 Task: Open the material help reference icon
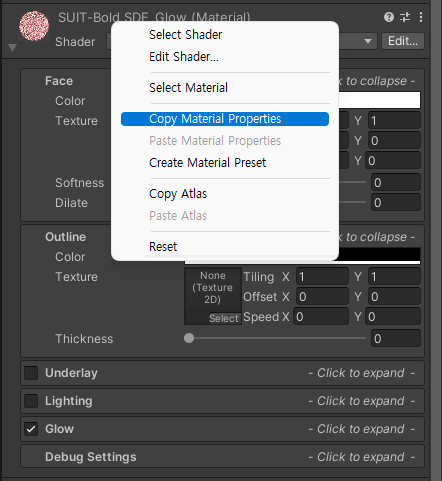point(389,17)
